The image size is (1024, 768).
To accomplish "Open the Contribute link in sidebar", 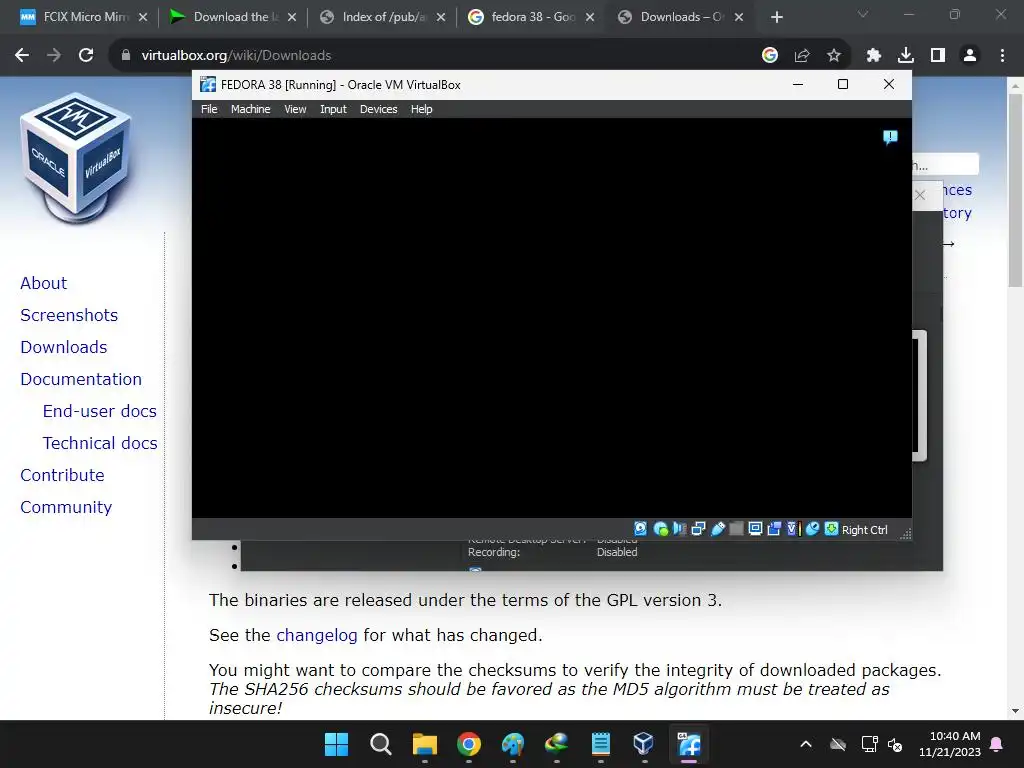I will point(62,475).
